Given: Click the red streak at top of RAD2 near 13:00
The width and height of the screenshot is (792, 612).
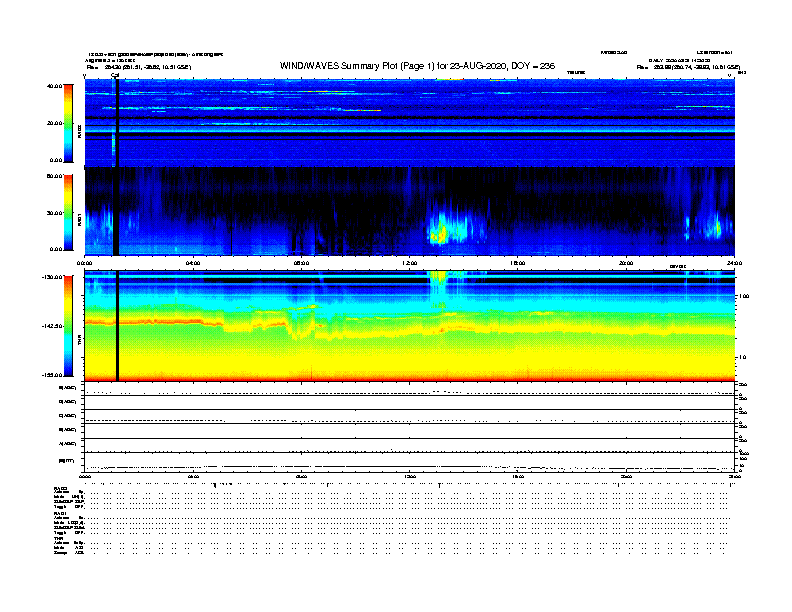Looking at the screenshot, I should (x=450, y=79).
